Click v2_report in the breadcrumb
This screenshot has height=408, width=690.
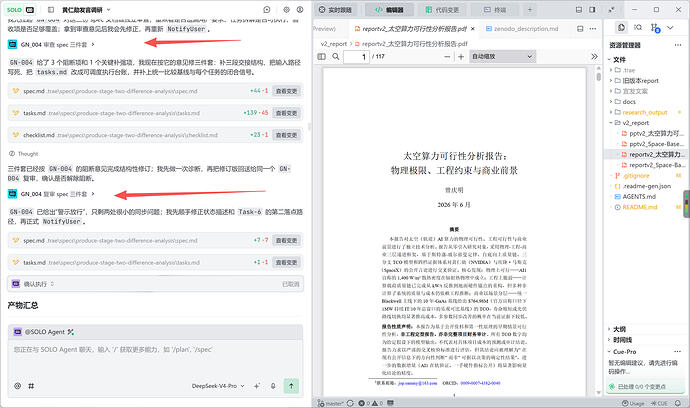click(x=334, y=44)
